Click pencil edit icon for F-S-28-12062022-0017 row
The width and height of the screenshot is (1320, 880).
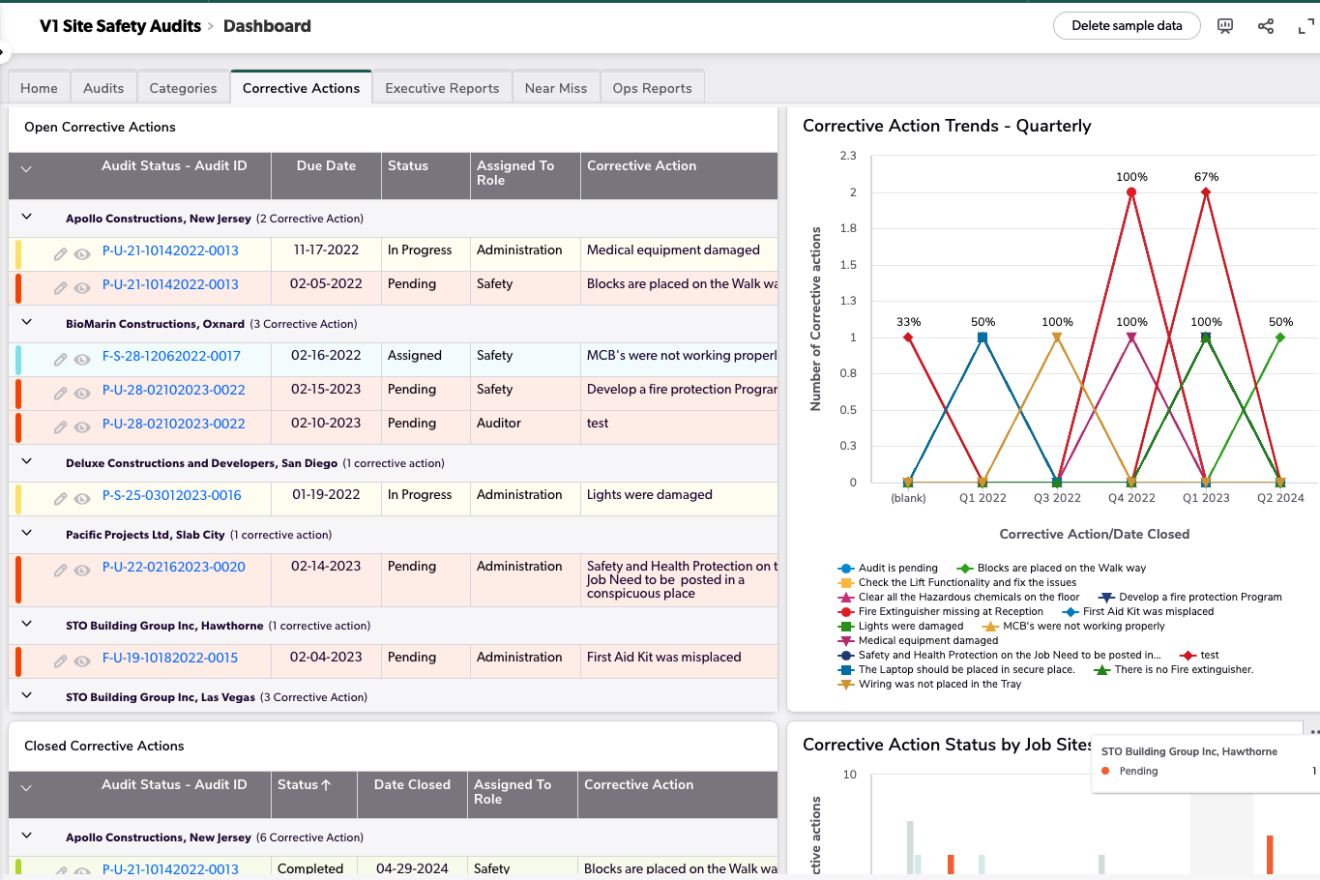[60, 357]
